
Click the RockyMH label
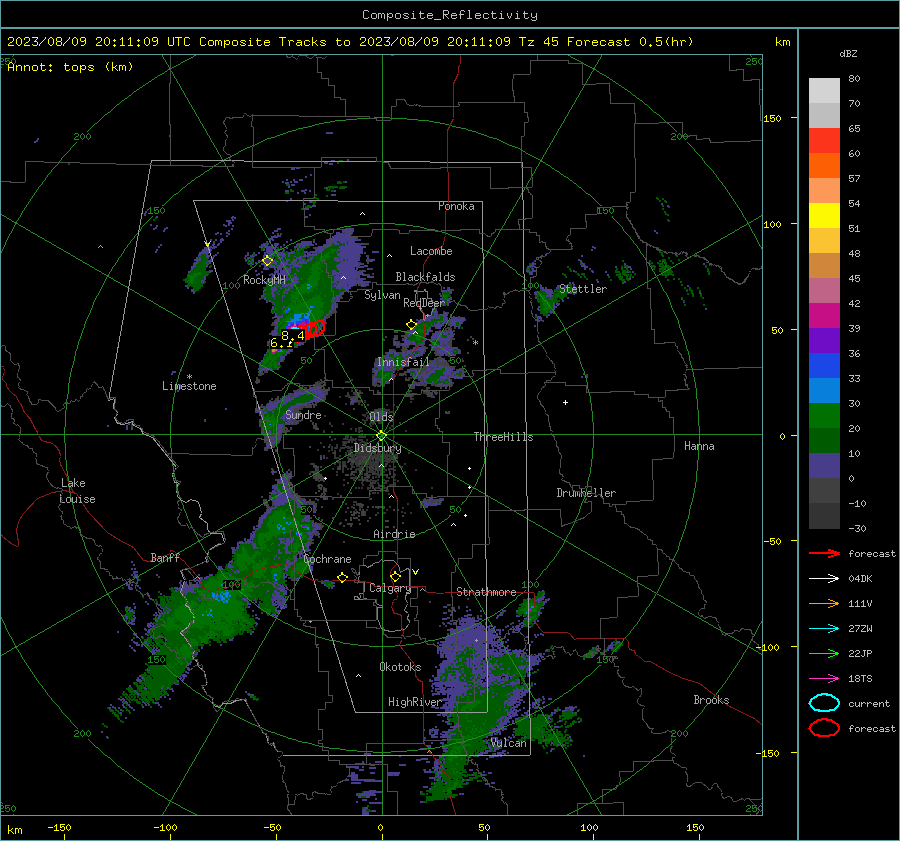(264, 280)
